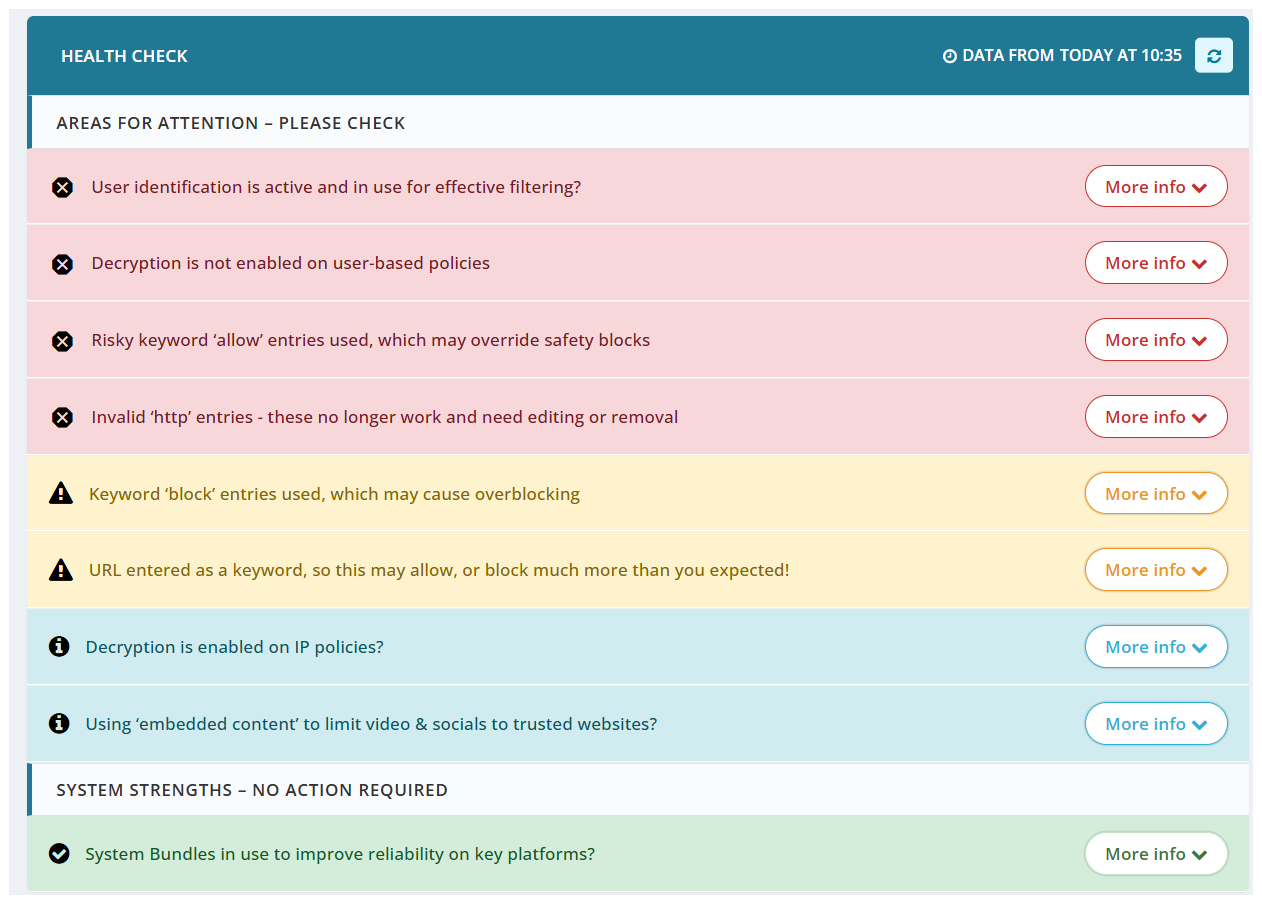Click error icon beside Decryption not enabled row
1262x904 pixels.
pos(62,264)
